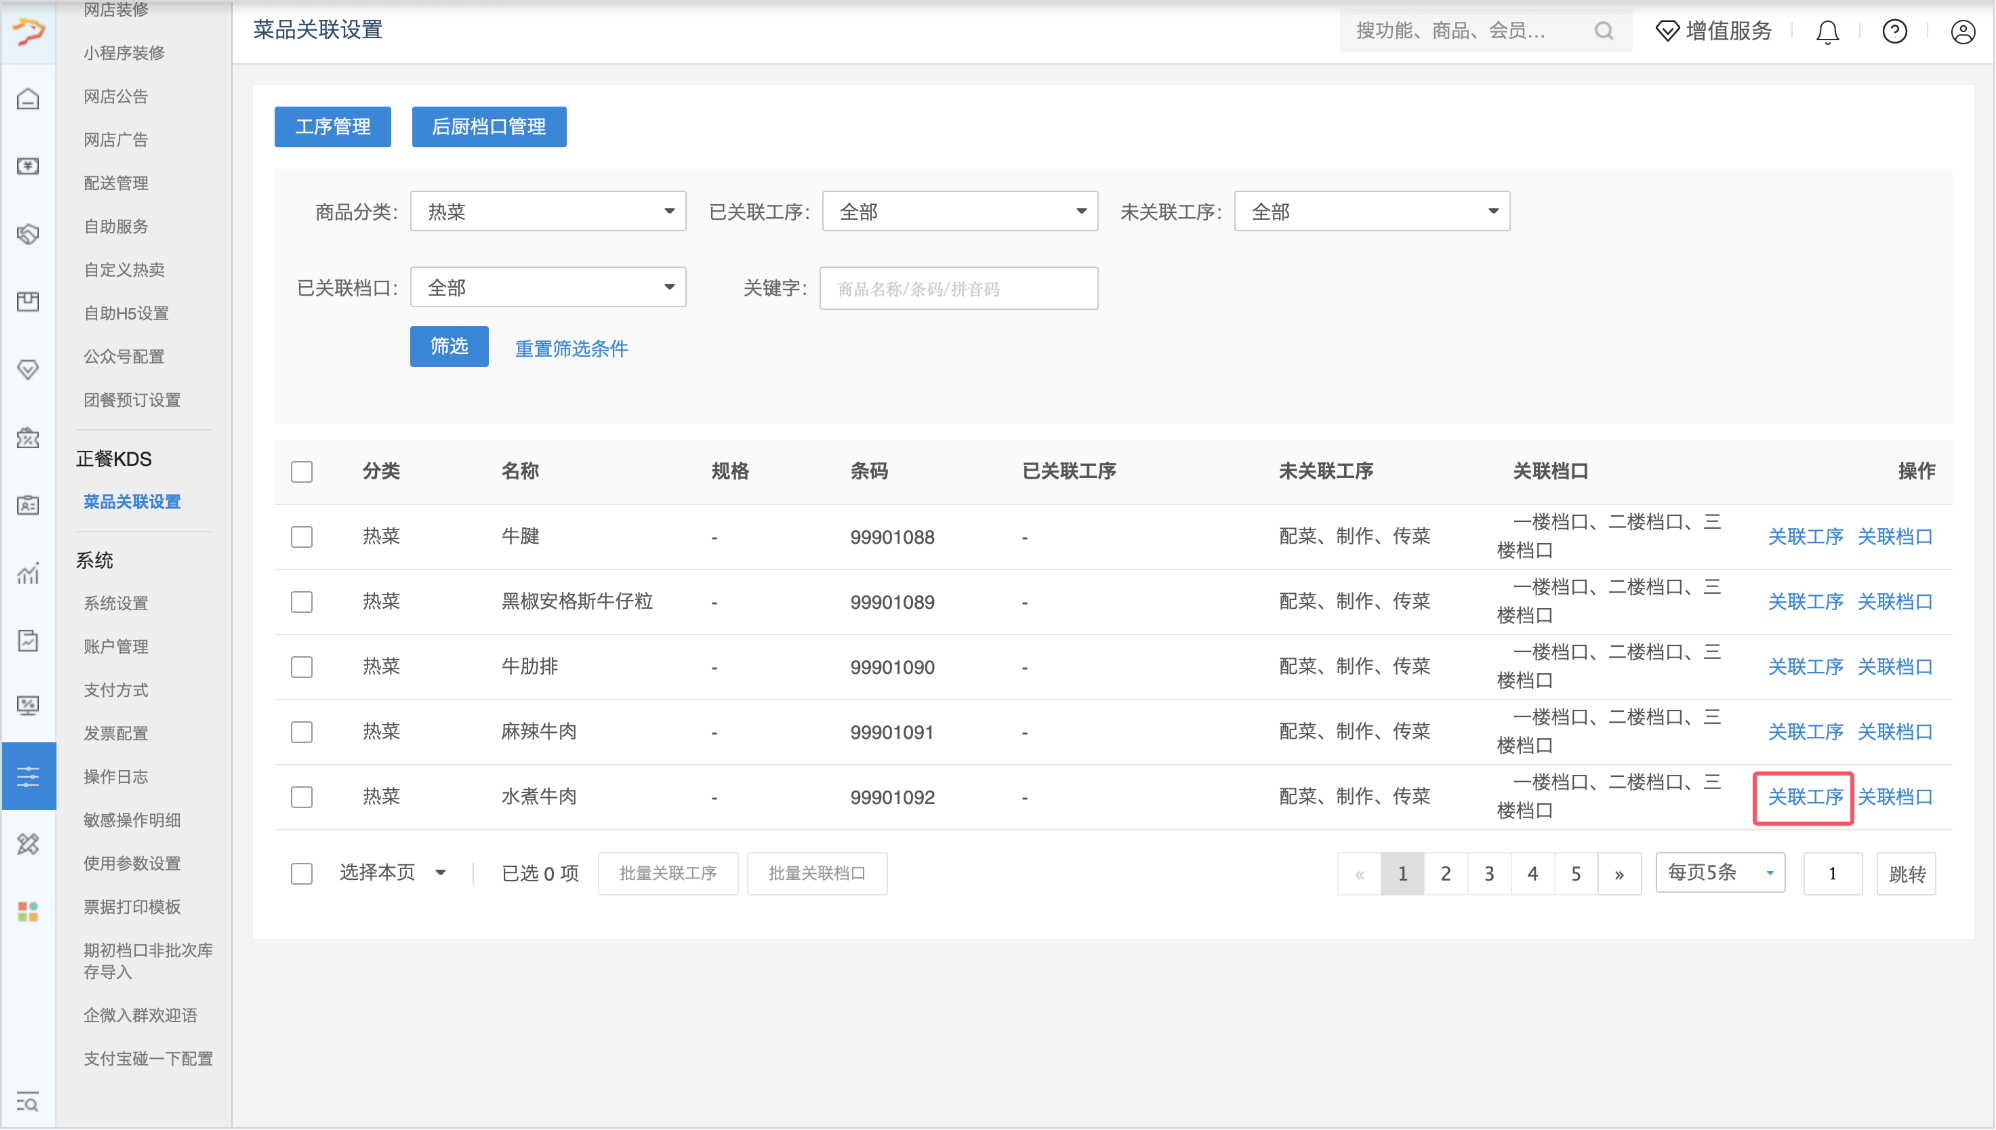Image resolution: width=1996 pixels, height=1130 pixels.
Task: Click 关联工序 for 水煮牛肉
Action: click(x=1805, y=797)
